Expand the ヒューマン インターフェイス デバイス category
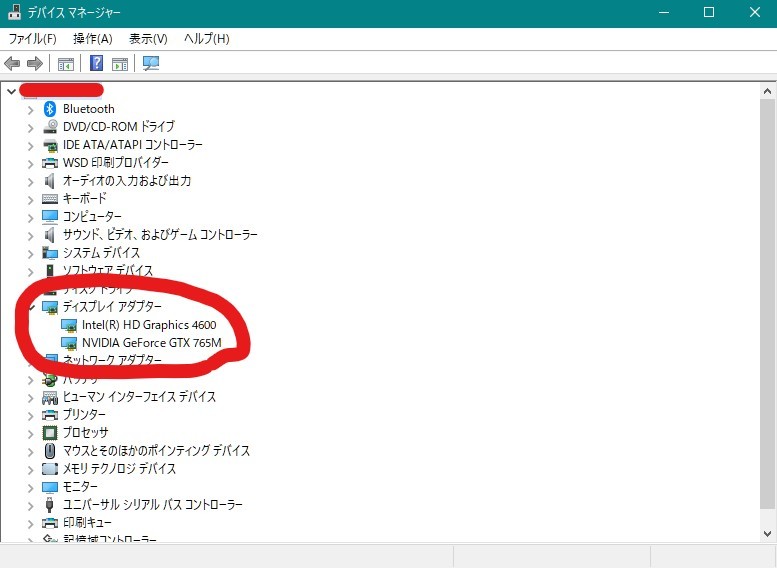This screenshot has height=568, width=777. (30, 398)
